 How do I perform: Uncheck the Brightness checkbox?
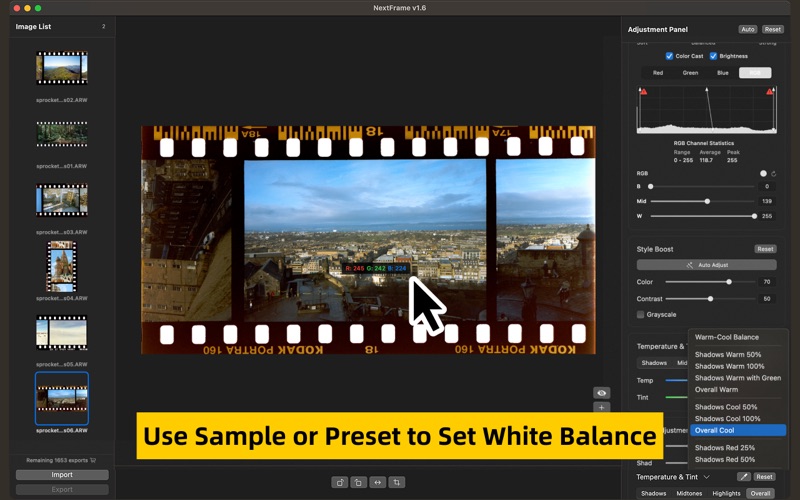(713, 56)
